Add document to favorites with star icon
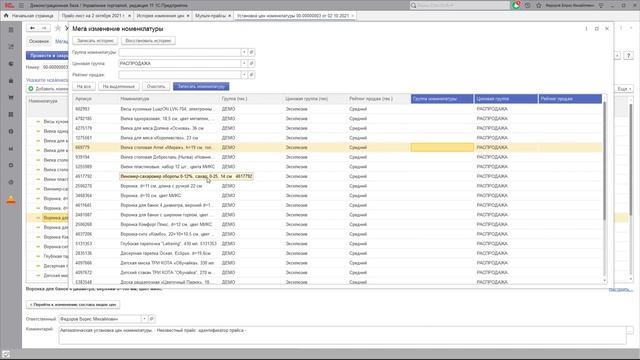 58,28
